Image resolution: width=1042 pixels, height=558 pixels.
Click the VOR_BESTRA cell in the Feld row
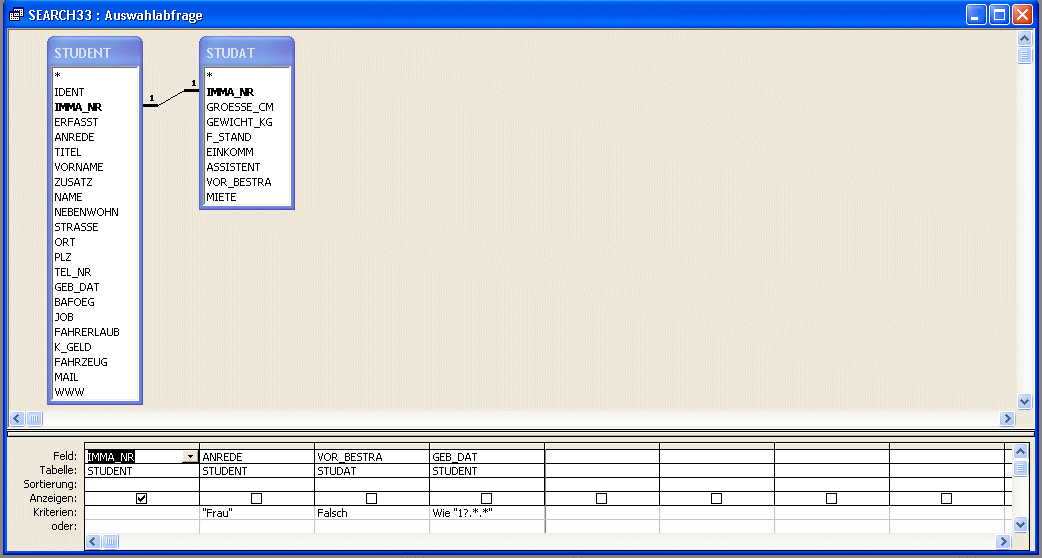[371, 457]
